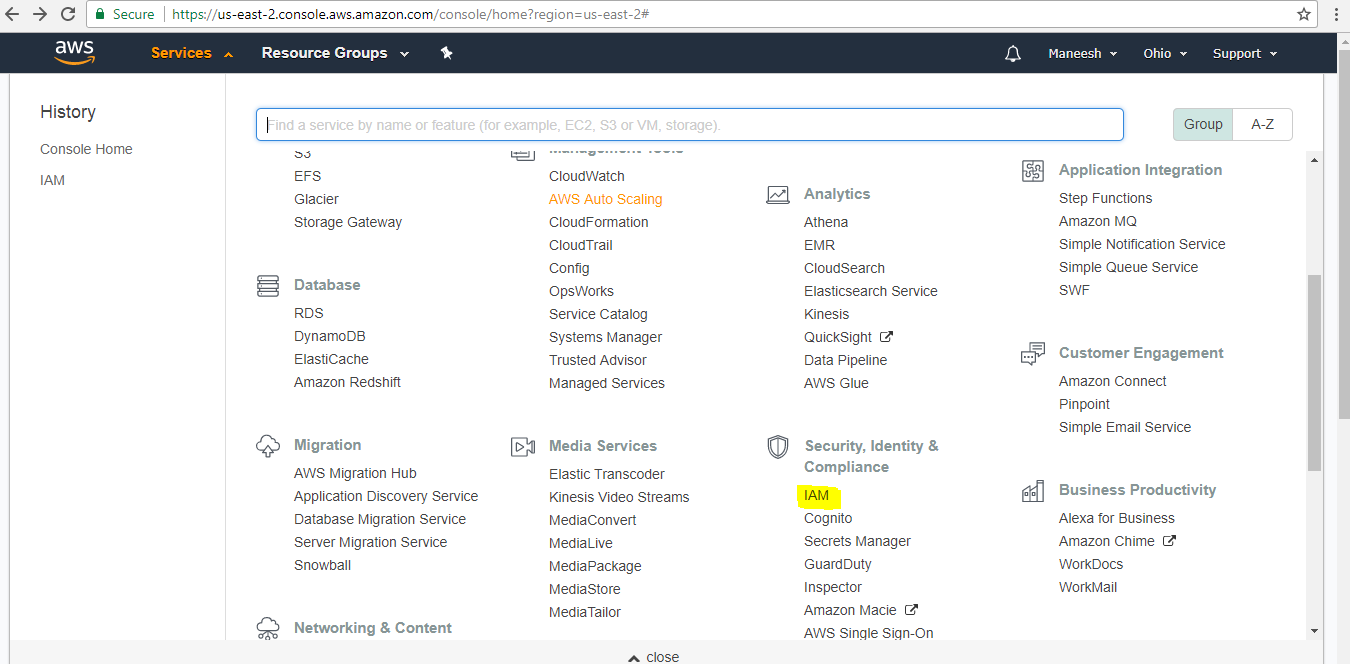Open Amazon Connect
1350x664 pixels.
pos(1113,381)
